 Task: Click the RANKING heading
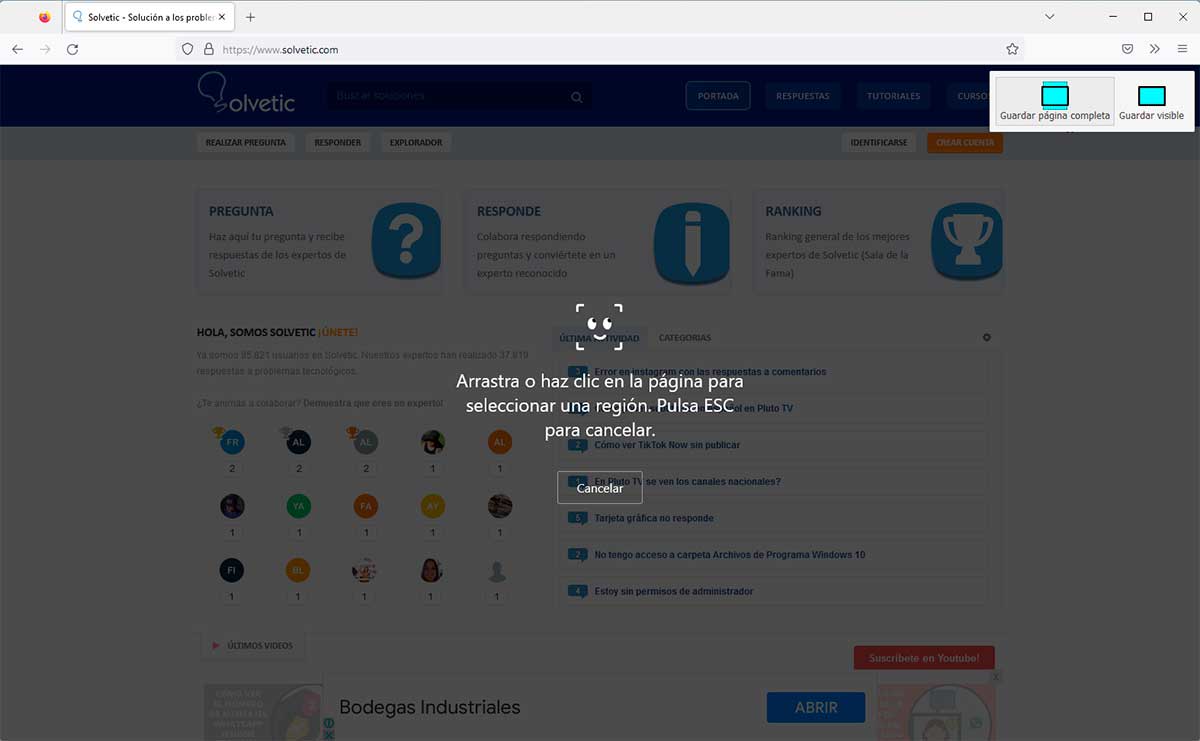(793, 212)
